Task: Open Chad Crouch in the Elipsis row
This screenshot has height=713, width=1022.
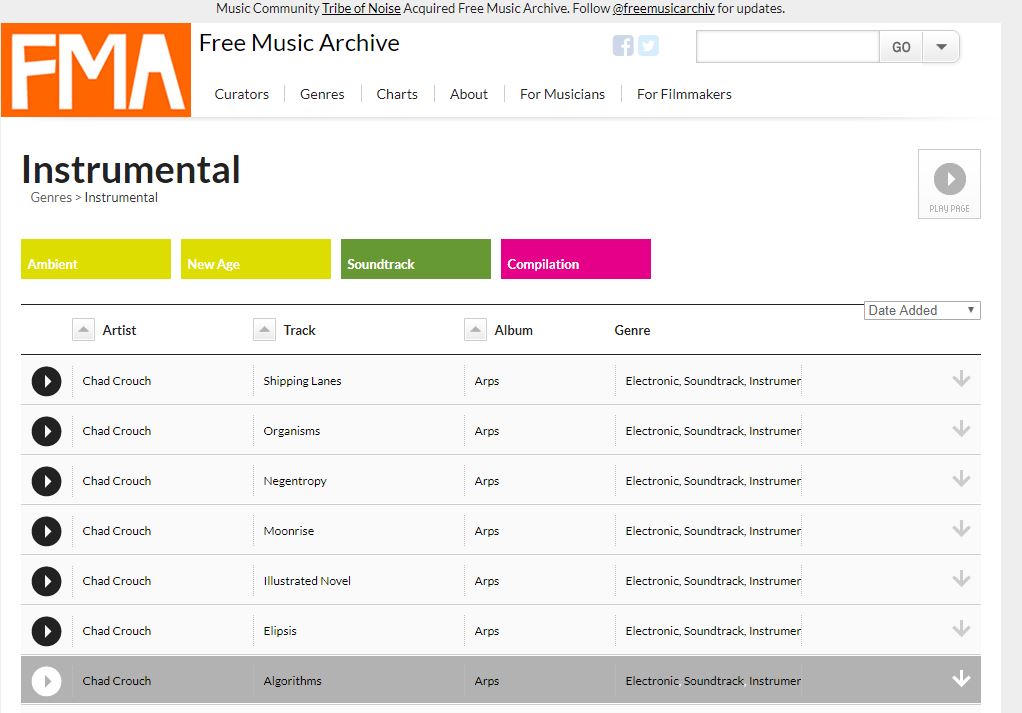Action: (x=117, y=631)
